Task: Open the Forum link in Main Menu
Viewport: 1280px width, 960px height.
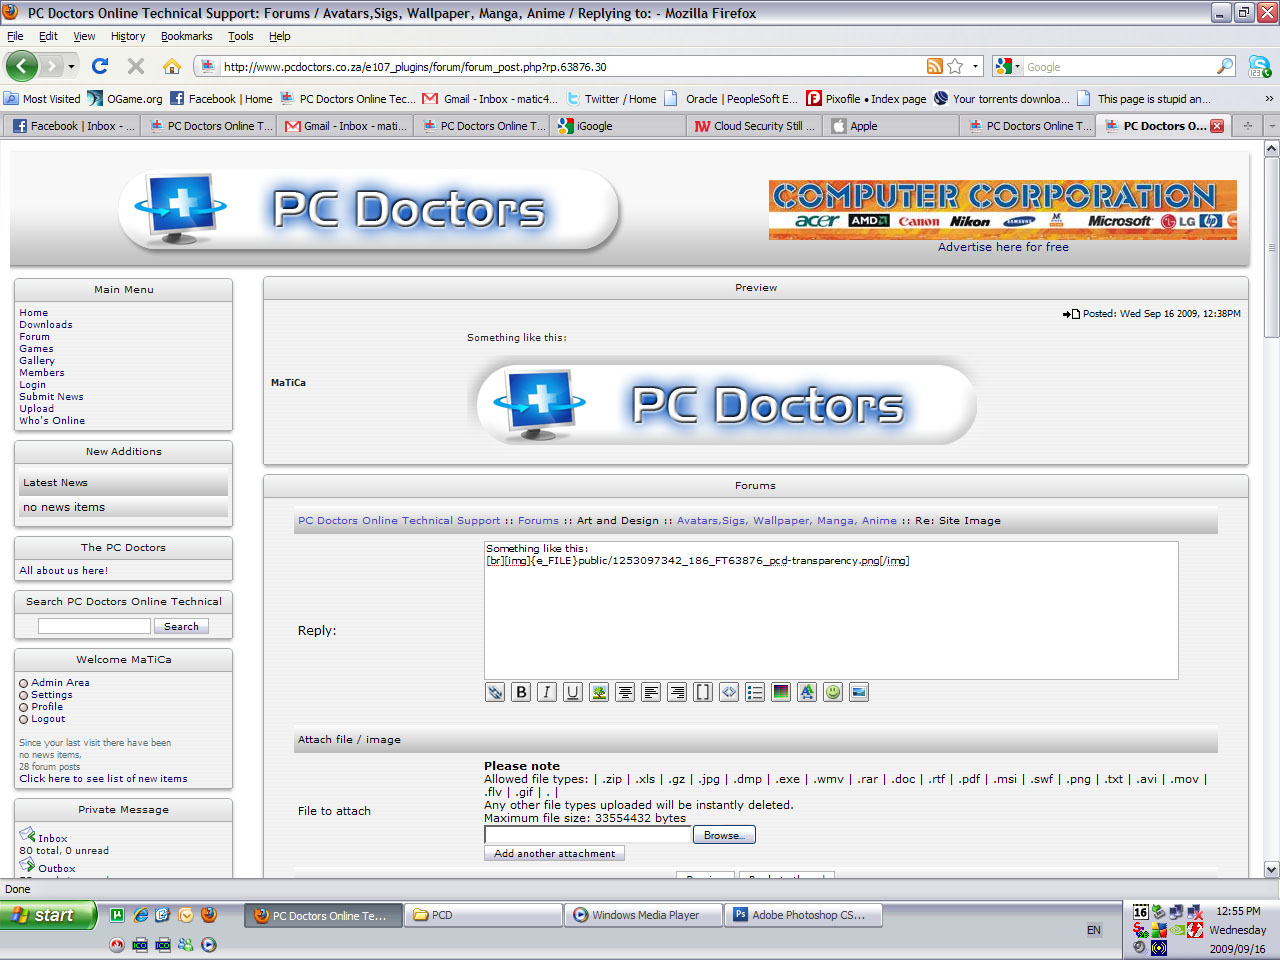Action: pyautogui.click(x=34, y=337)
